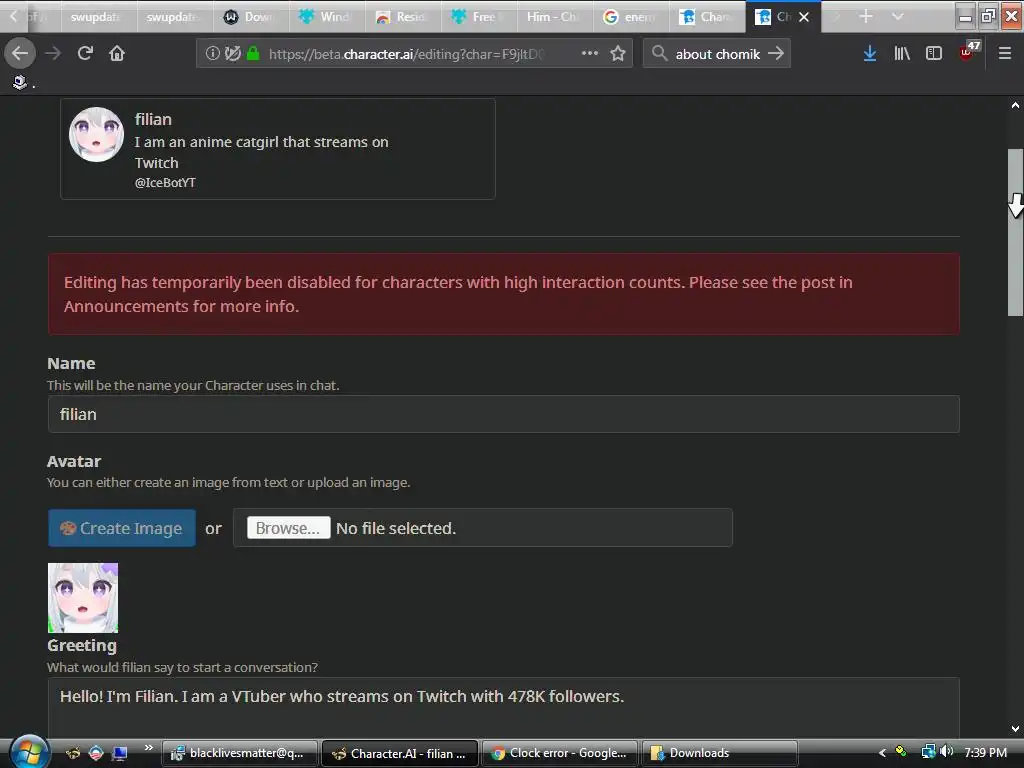Click the vertical scrollbar thumb
The image size is (1024, 768).
point(1016,233)
